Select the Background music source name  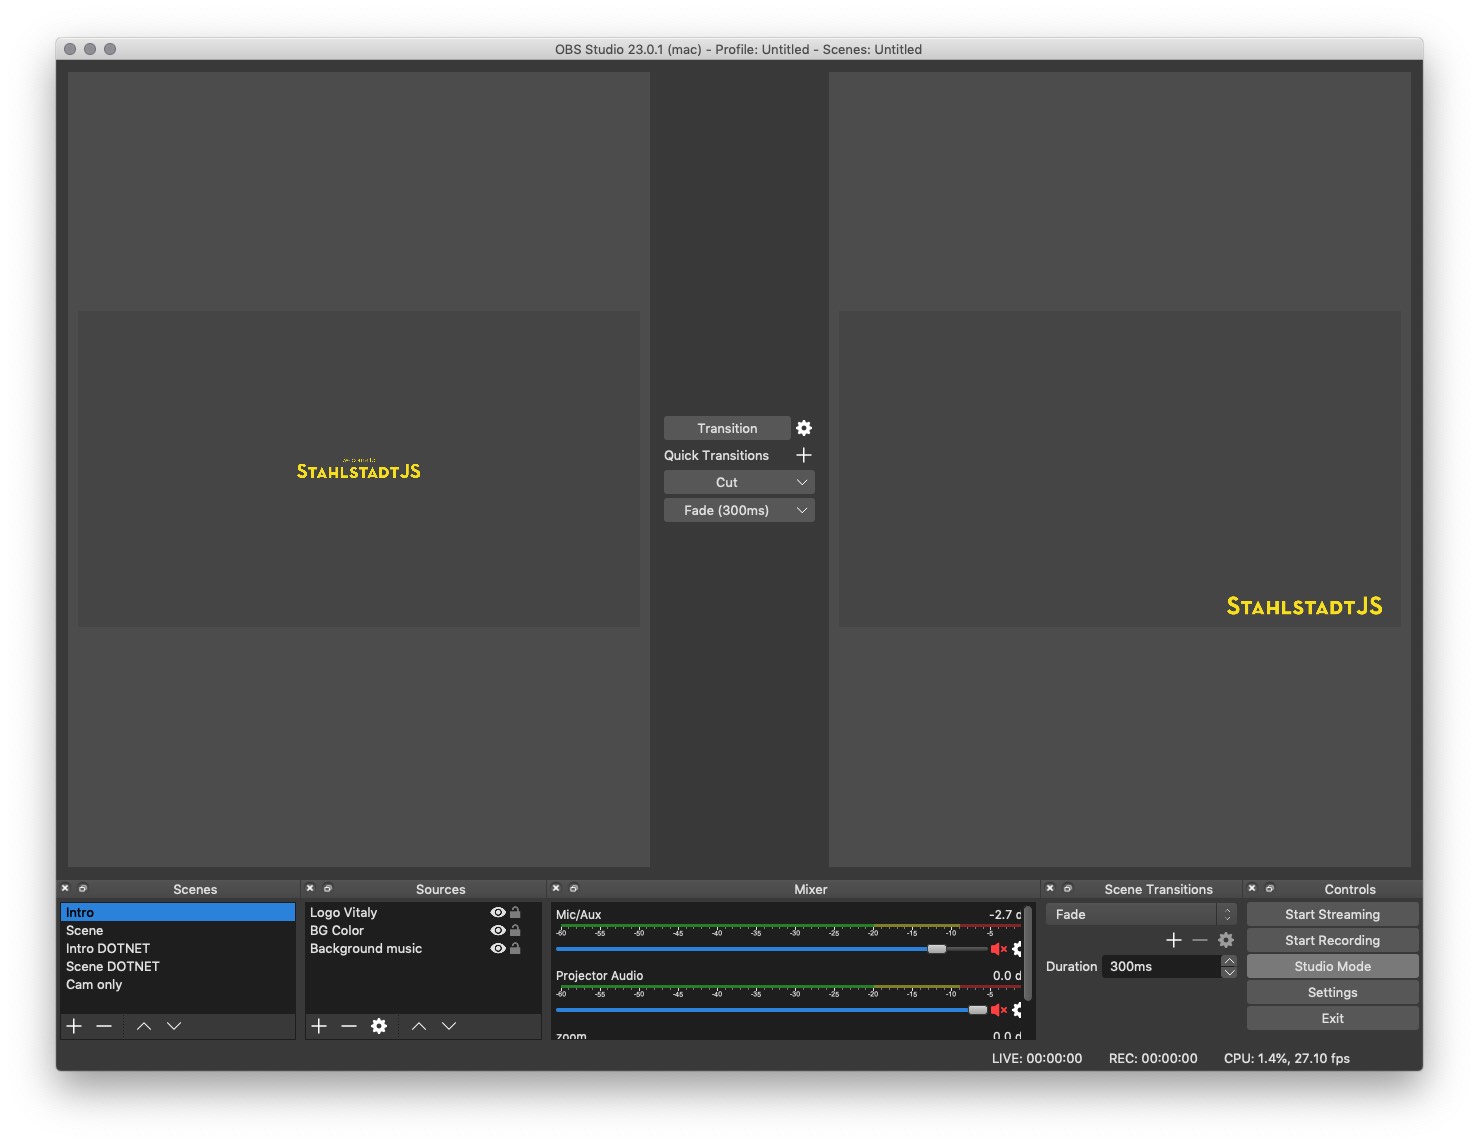366,948
